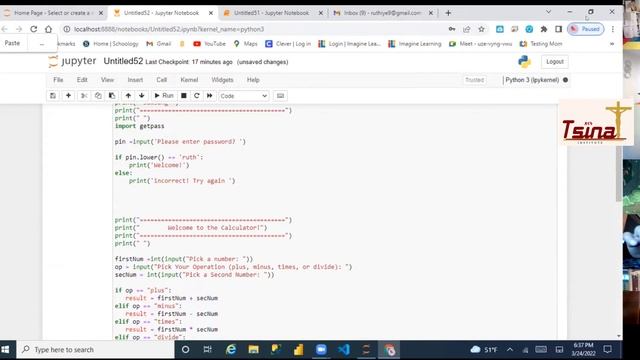Open the View menu
Screen dimensions: 640x360
tap(107, 80)
